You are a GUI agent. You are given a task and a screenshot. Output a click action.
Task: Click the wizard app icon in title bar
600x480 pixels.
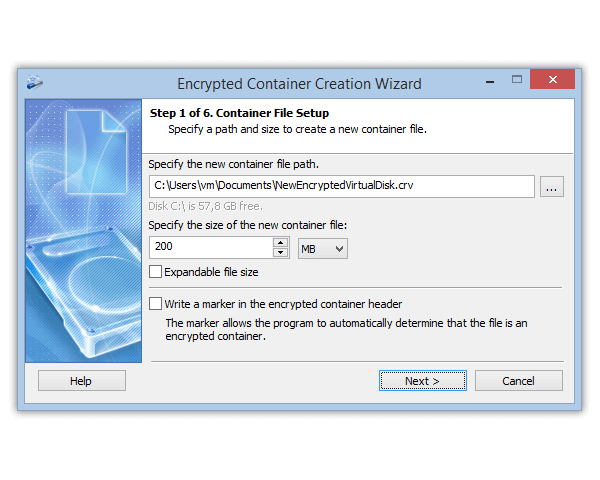point(35,82)
